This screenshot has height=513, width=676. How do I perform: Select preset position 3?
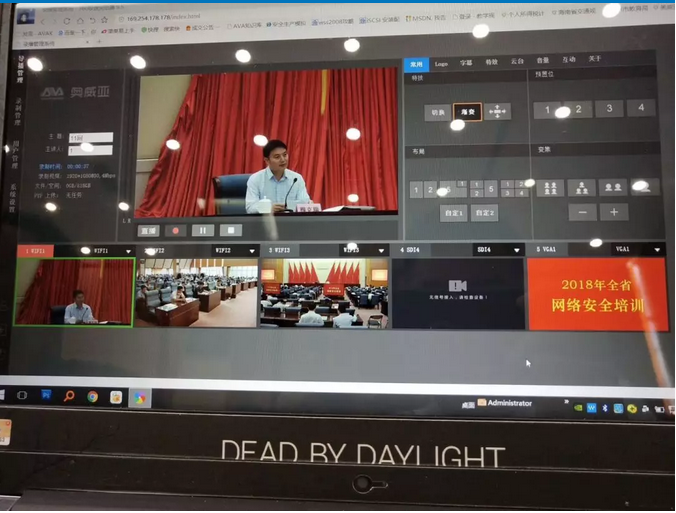point(609,109)
